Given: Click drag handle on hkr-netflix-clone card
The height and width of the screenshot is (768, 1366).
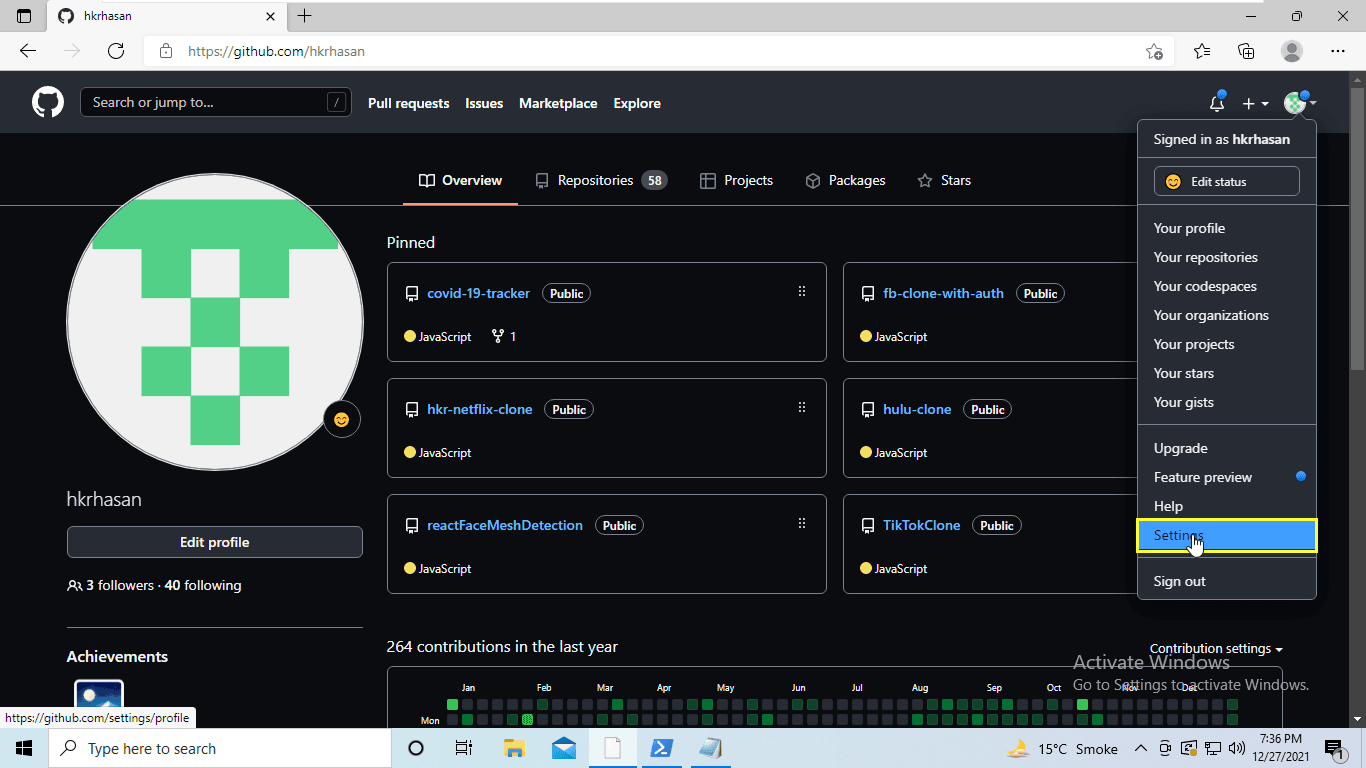Looking at the screenshot, I should pyautogui.click(x=802, y=408).
